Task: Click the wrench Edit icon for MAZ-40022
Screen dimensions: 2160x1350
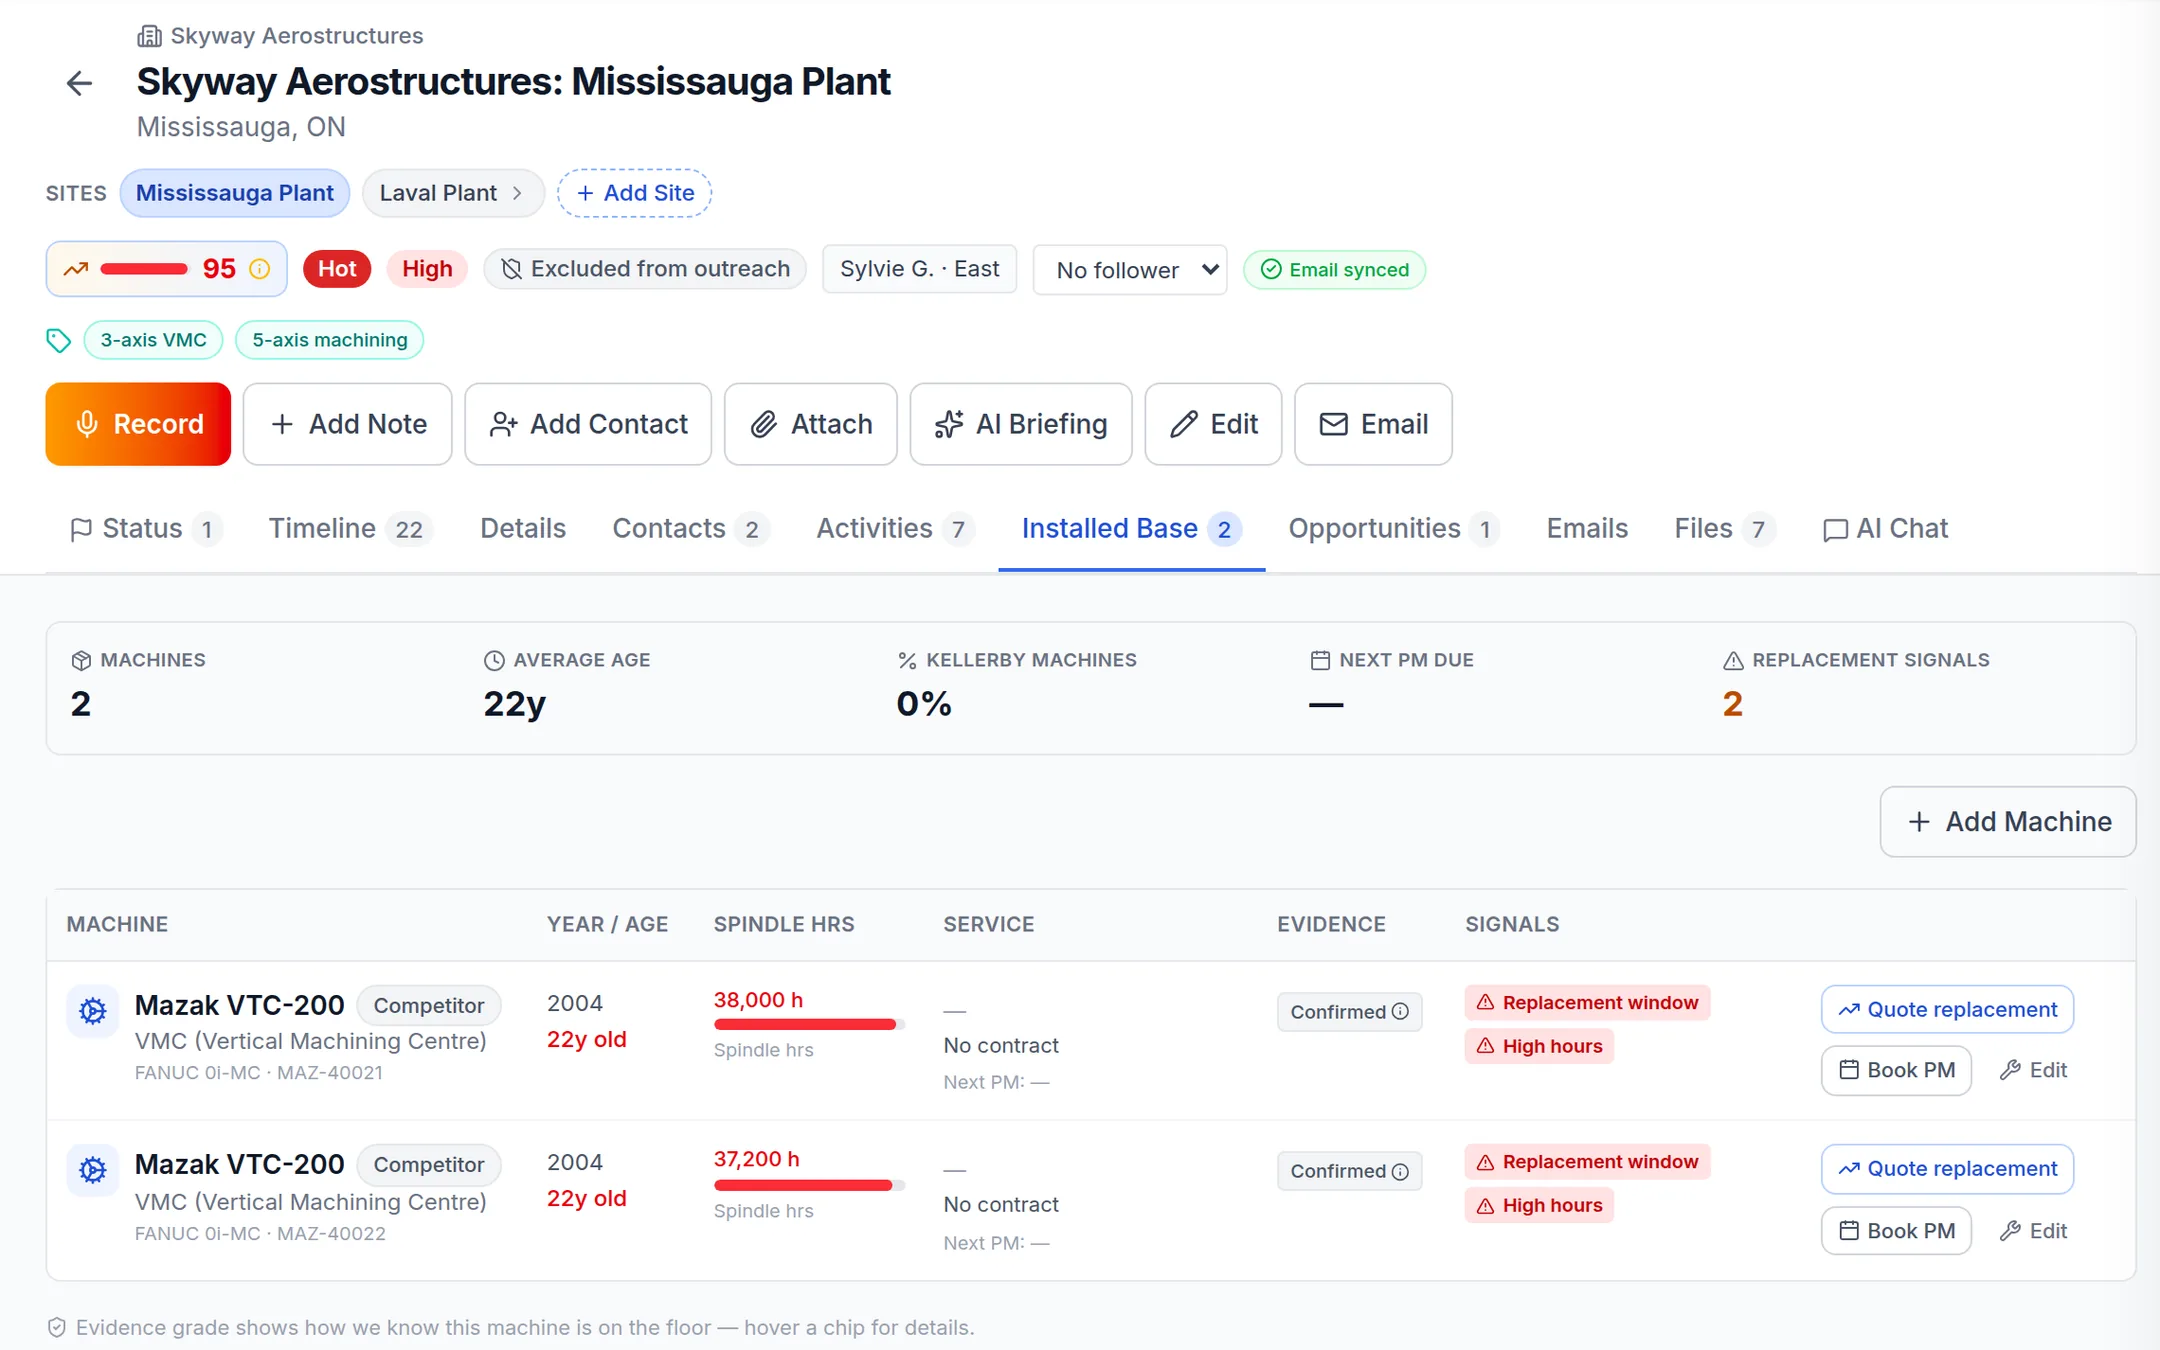Action: coord(2010,1232)
